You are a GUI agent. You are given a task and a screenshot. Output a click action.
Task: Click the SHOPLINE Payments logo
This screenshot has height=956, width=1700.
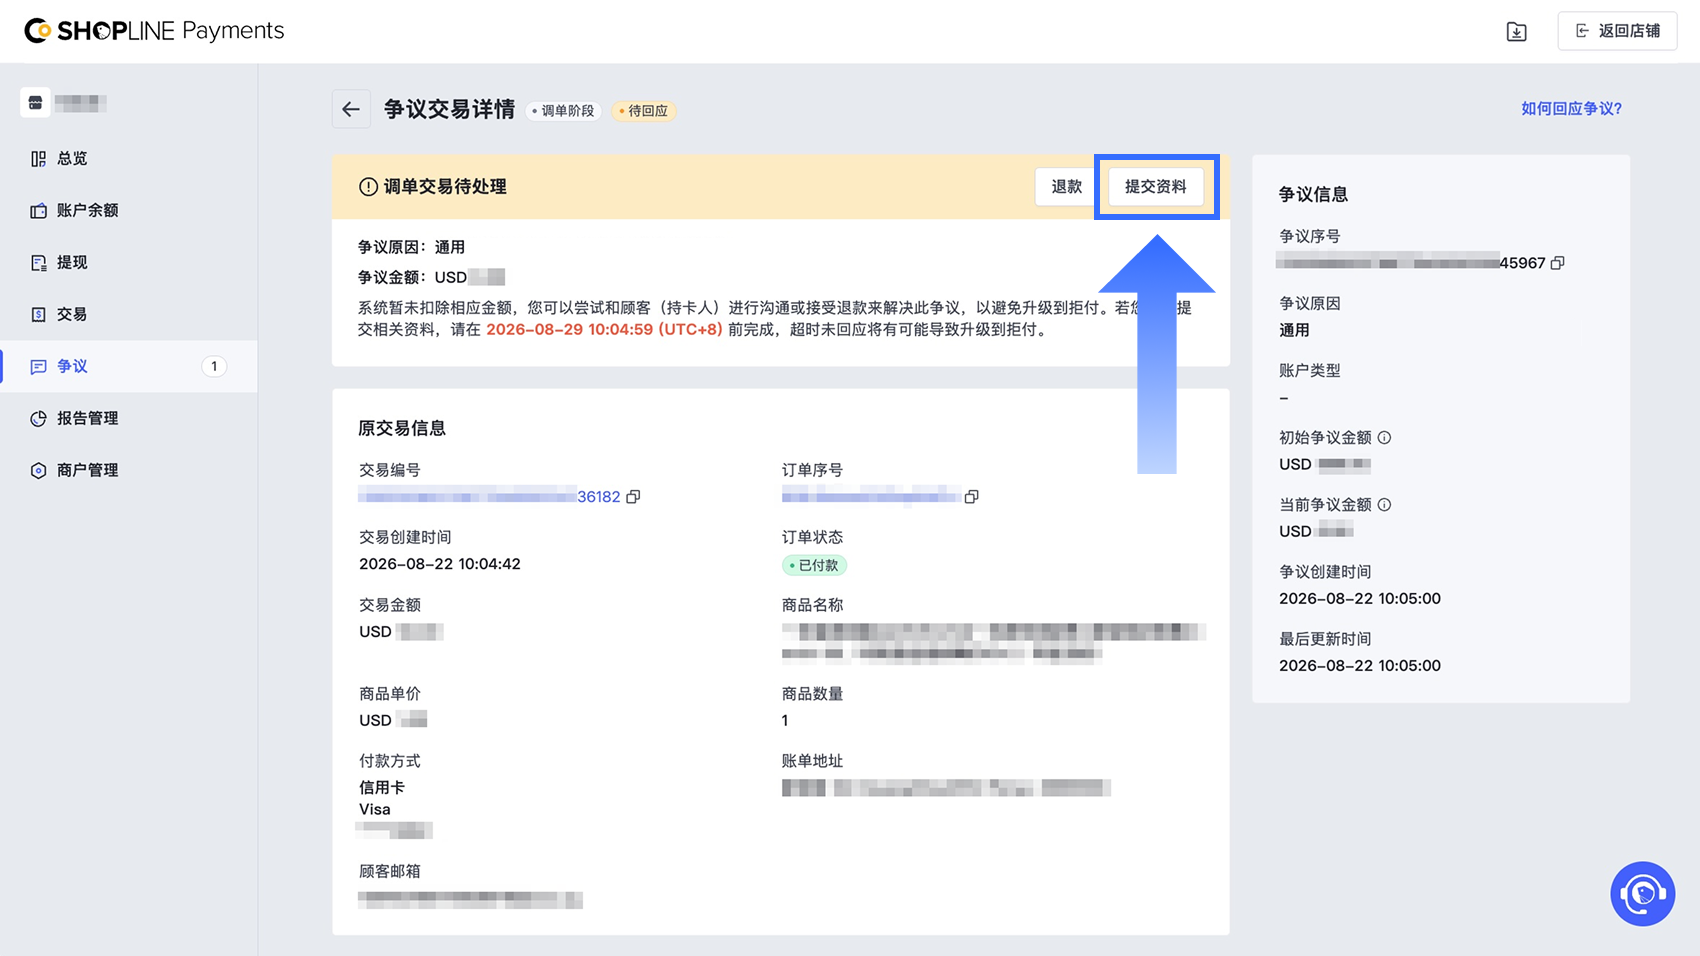[155, 31]
